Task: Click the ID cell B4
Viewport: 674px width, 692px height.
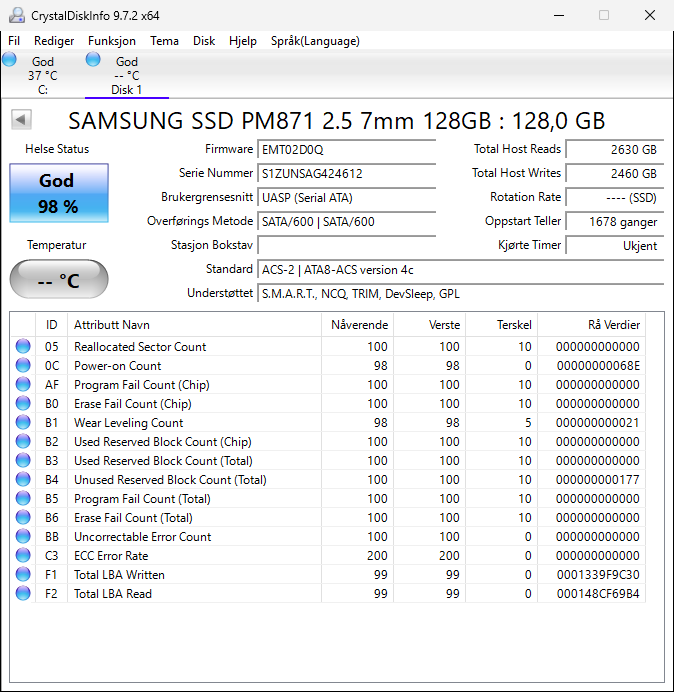Action: [x=51, y=480]
